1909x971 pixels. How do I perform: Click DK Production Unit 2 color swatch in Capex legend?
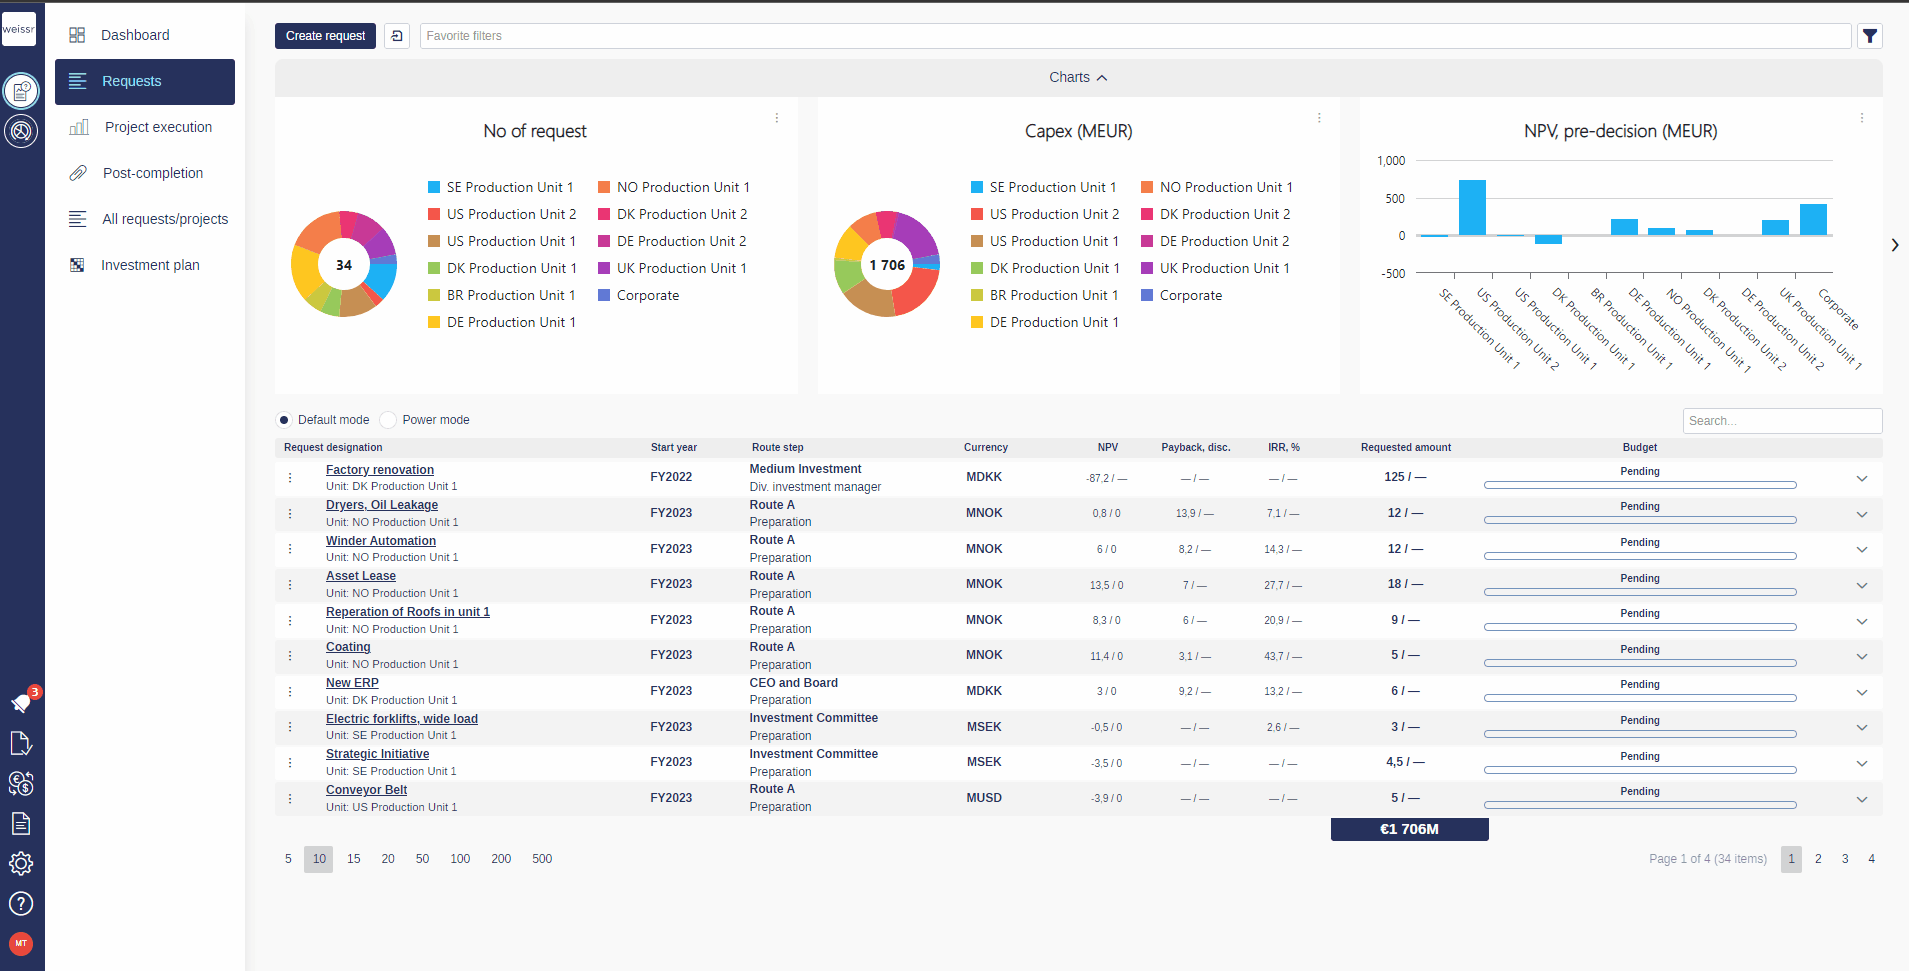[x=1147, y=214]
